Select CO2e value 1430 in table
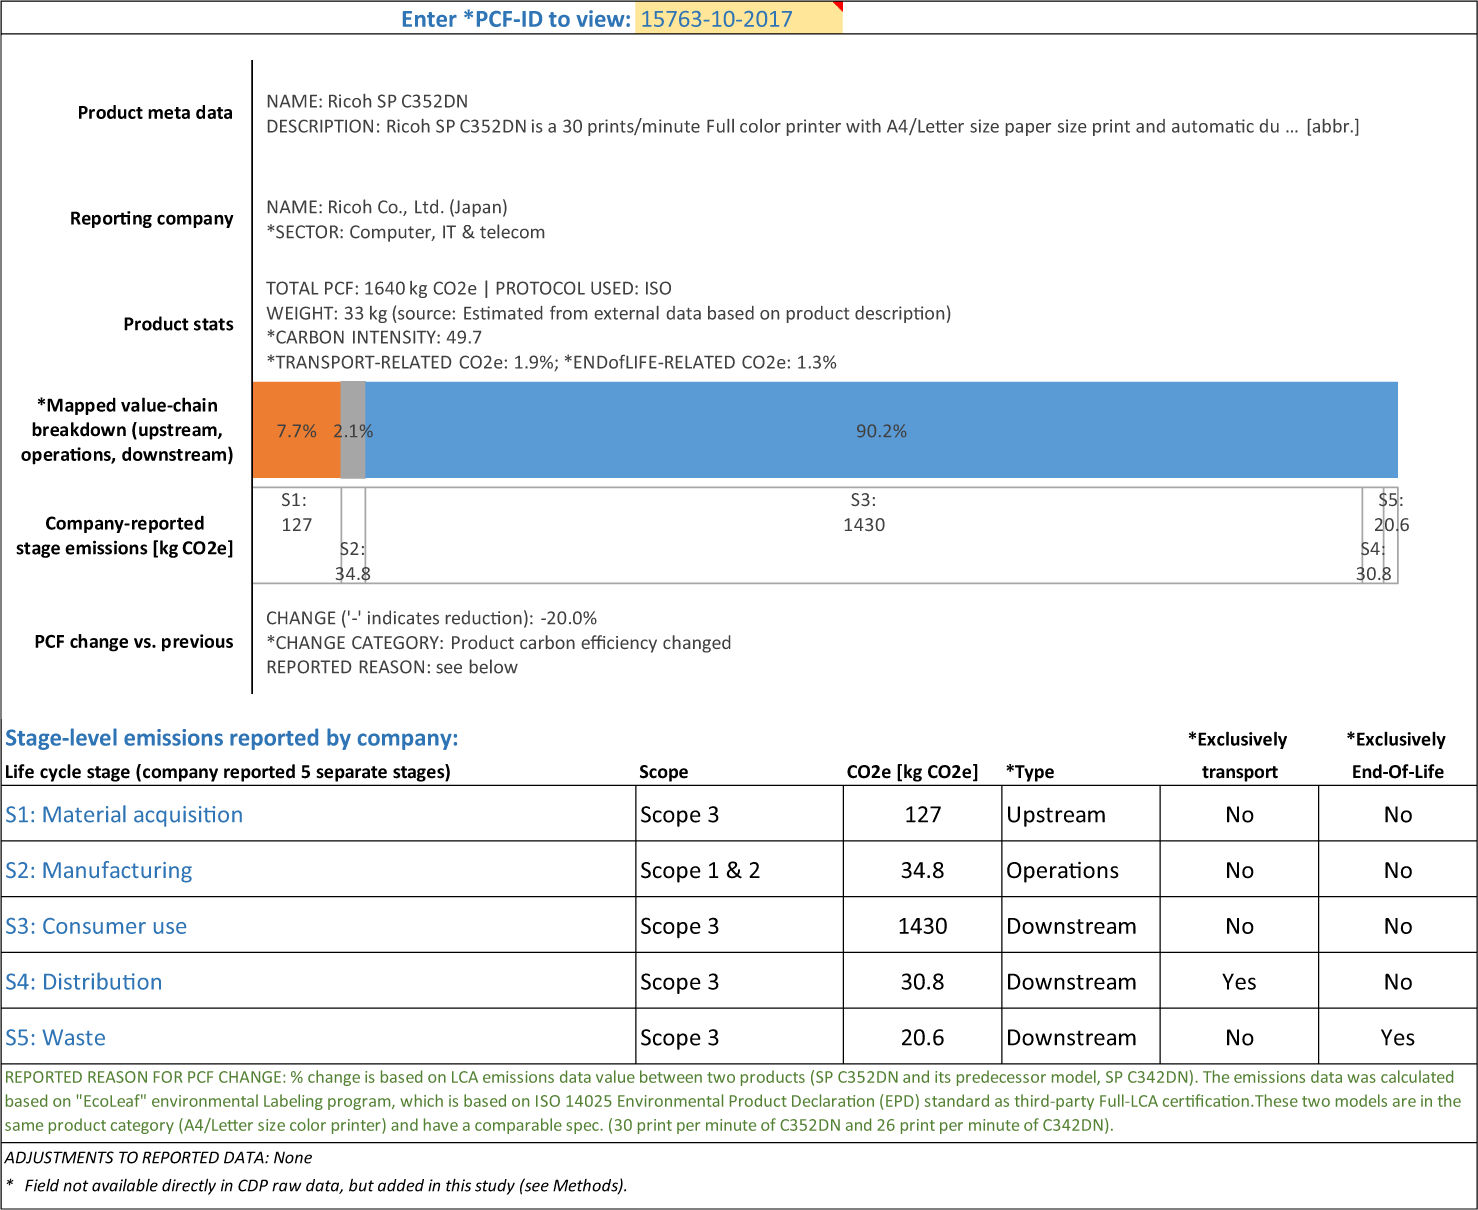 coord(922,926)
